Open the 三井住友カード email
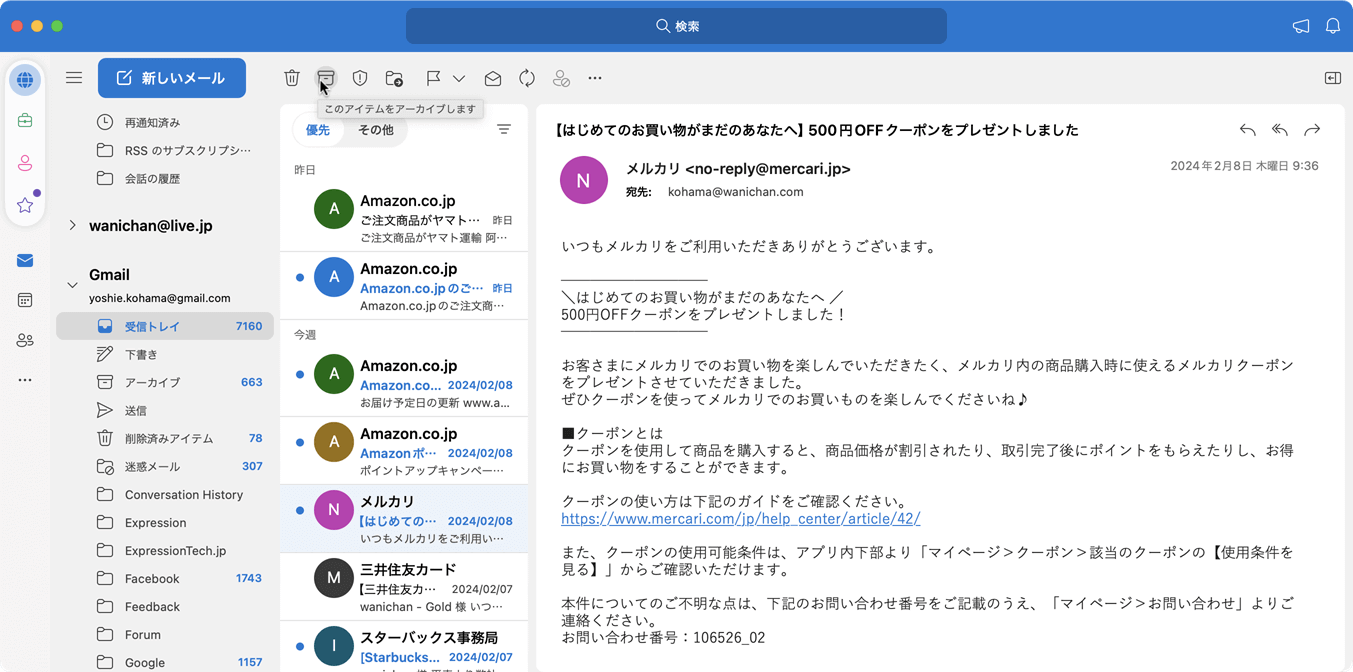This screenshot has width=1353, height=672. [404, 586]
